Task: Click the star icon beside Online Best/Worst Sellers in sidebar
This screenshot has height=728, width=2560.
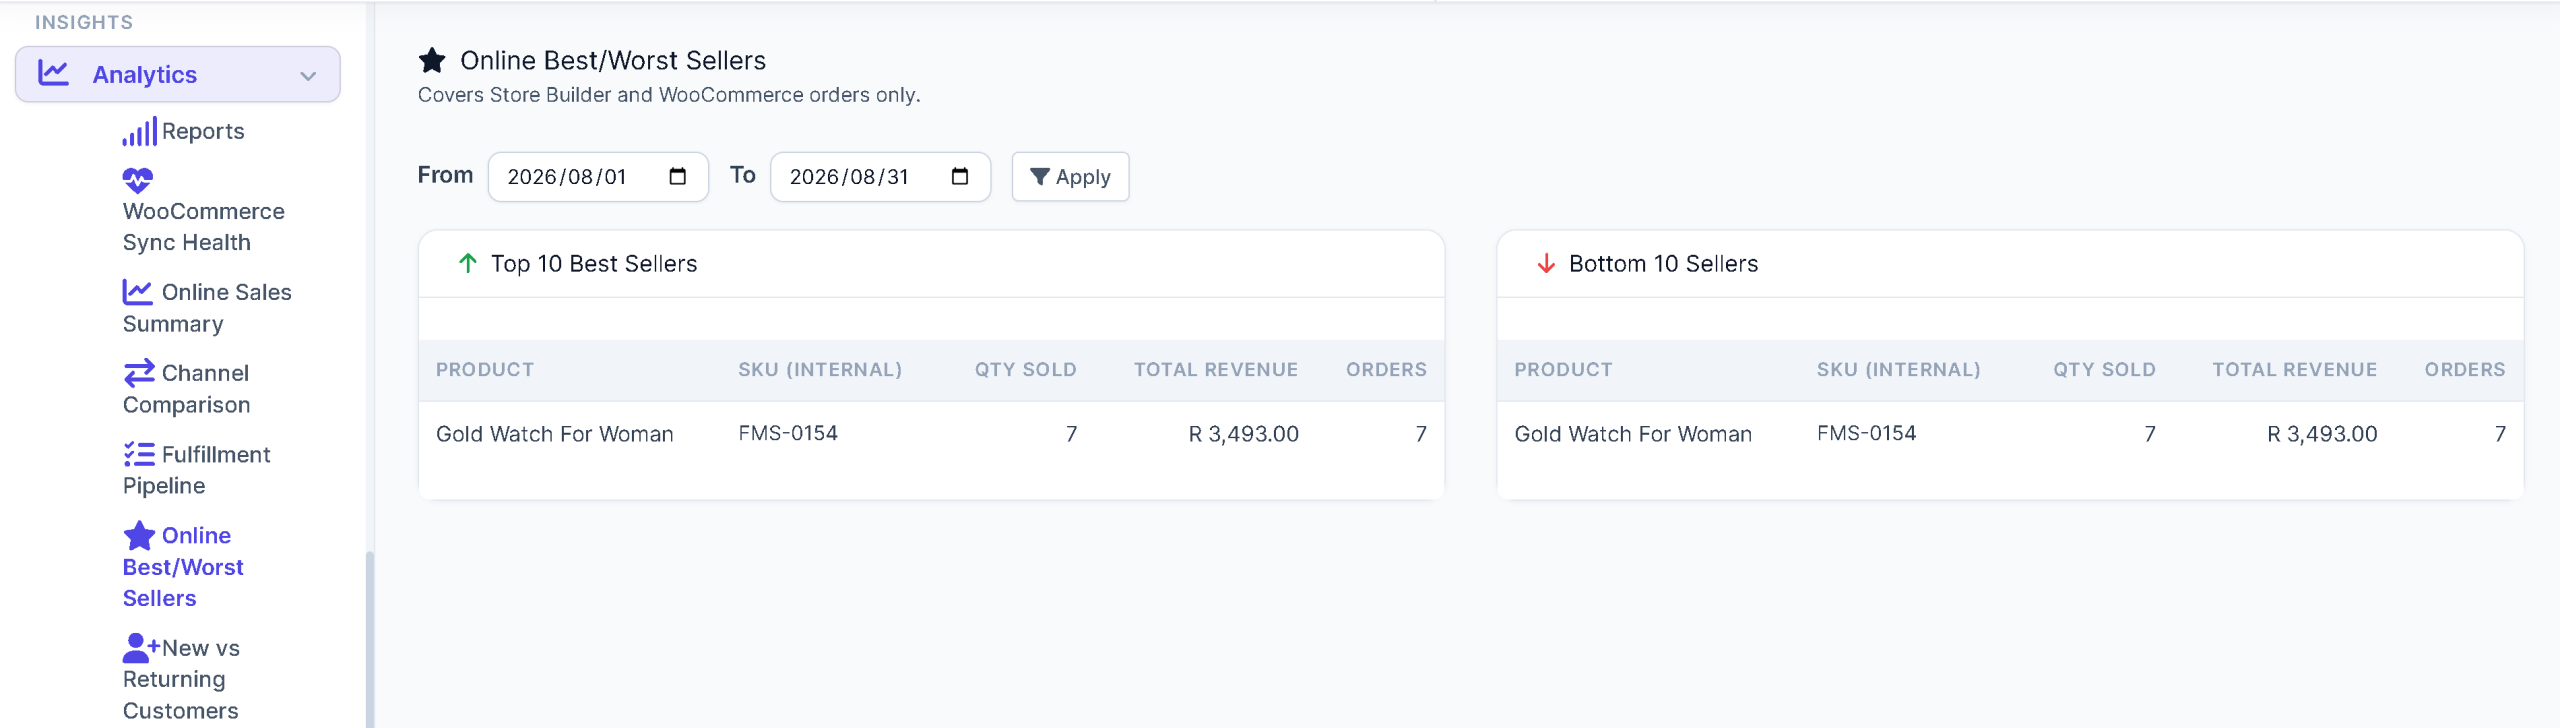Action: (139, 536)
